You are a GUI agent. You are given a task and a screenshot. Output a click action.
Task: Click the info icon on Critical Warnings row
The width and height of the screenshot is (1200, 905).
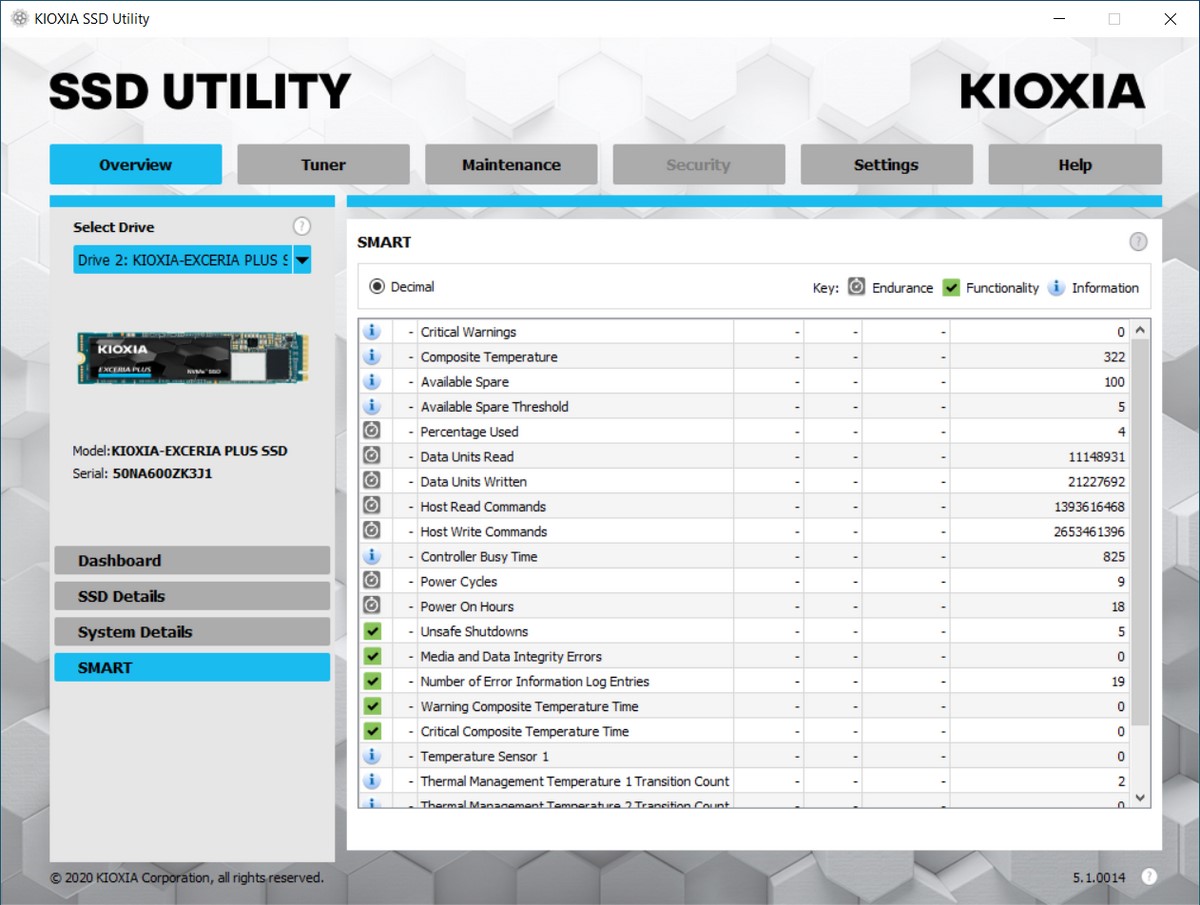(x=372, y=331)
